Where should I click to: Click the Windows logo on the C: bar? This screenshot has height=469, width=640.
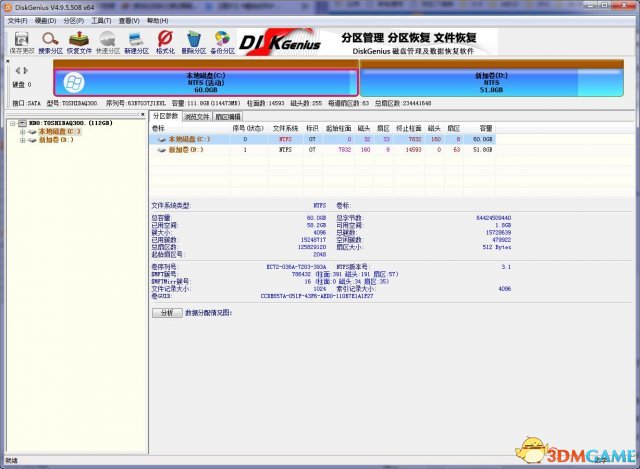click(74, 83)
